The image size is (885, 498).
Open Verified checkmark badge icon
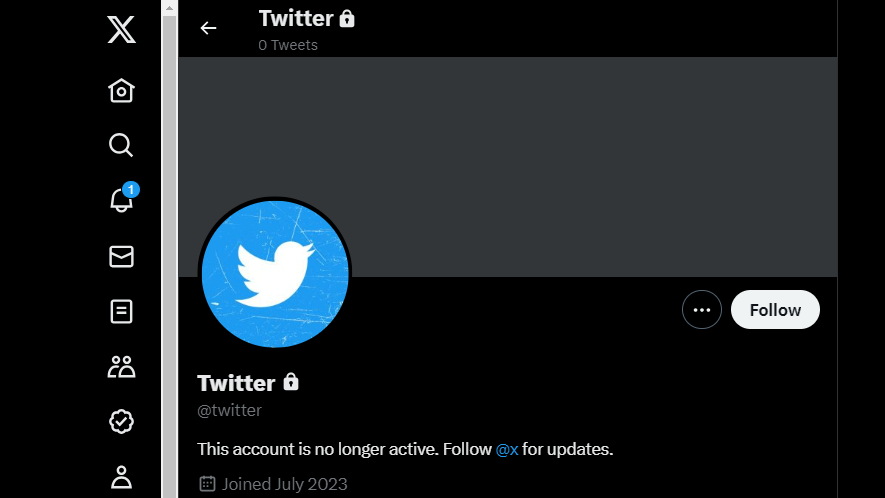(121, 421)
